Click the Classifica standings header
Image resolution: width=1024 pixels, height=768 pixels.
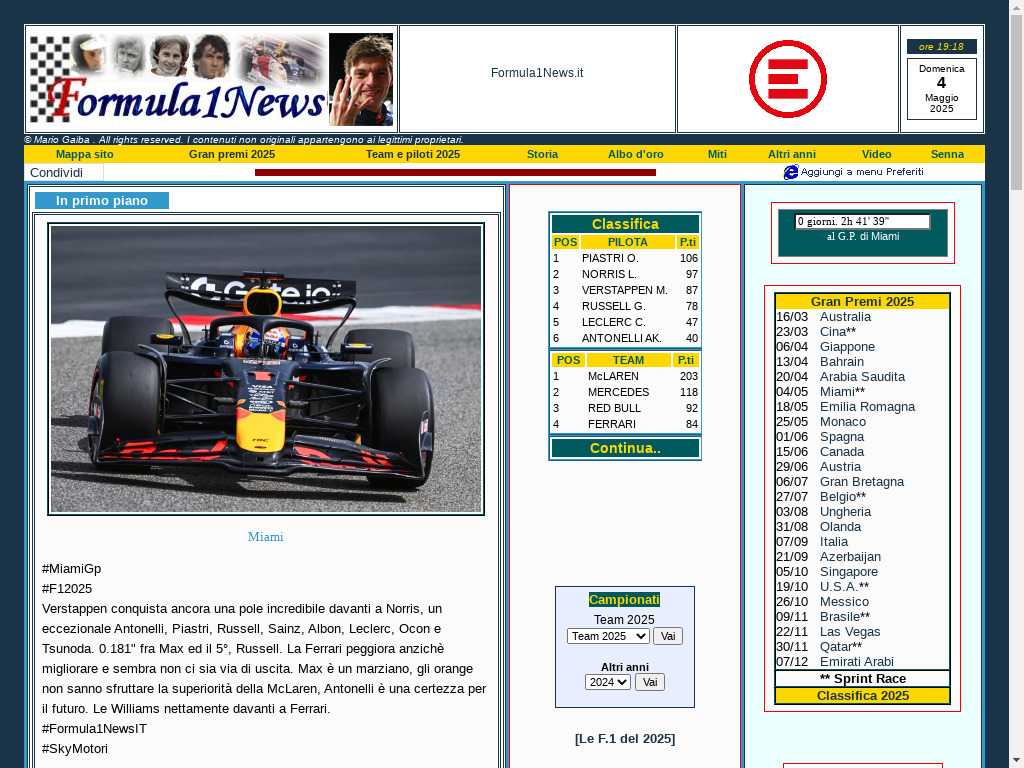coord(625,224)
